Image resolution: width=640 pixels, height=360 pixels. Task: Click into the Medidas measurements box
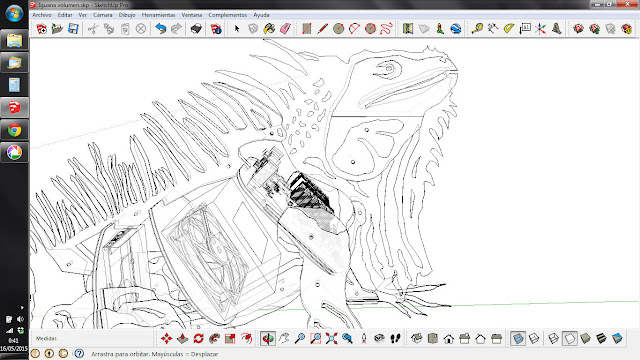[x=93, y=338]
